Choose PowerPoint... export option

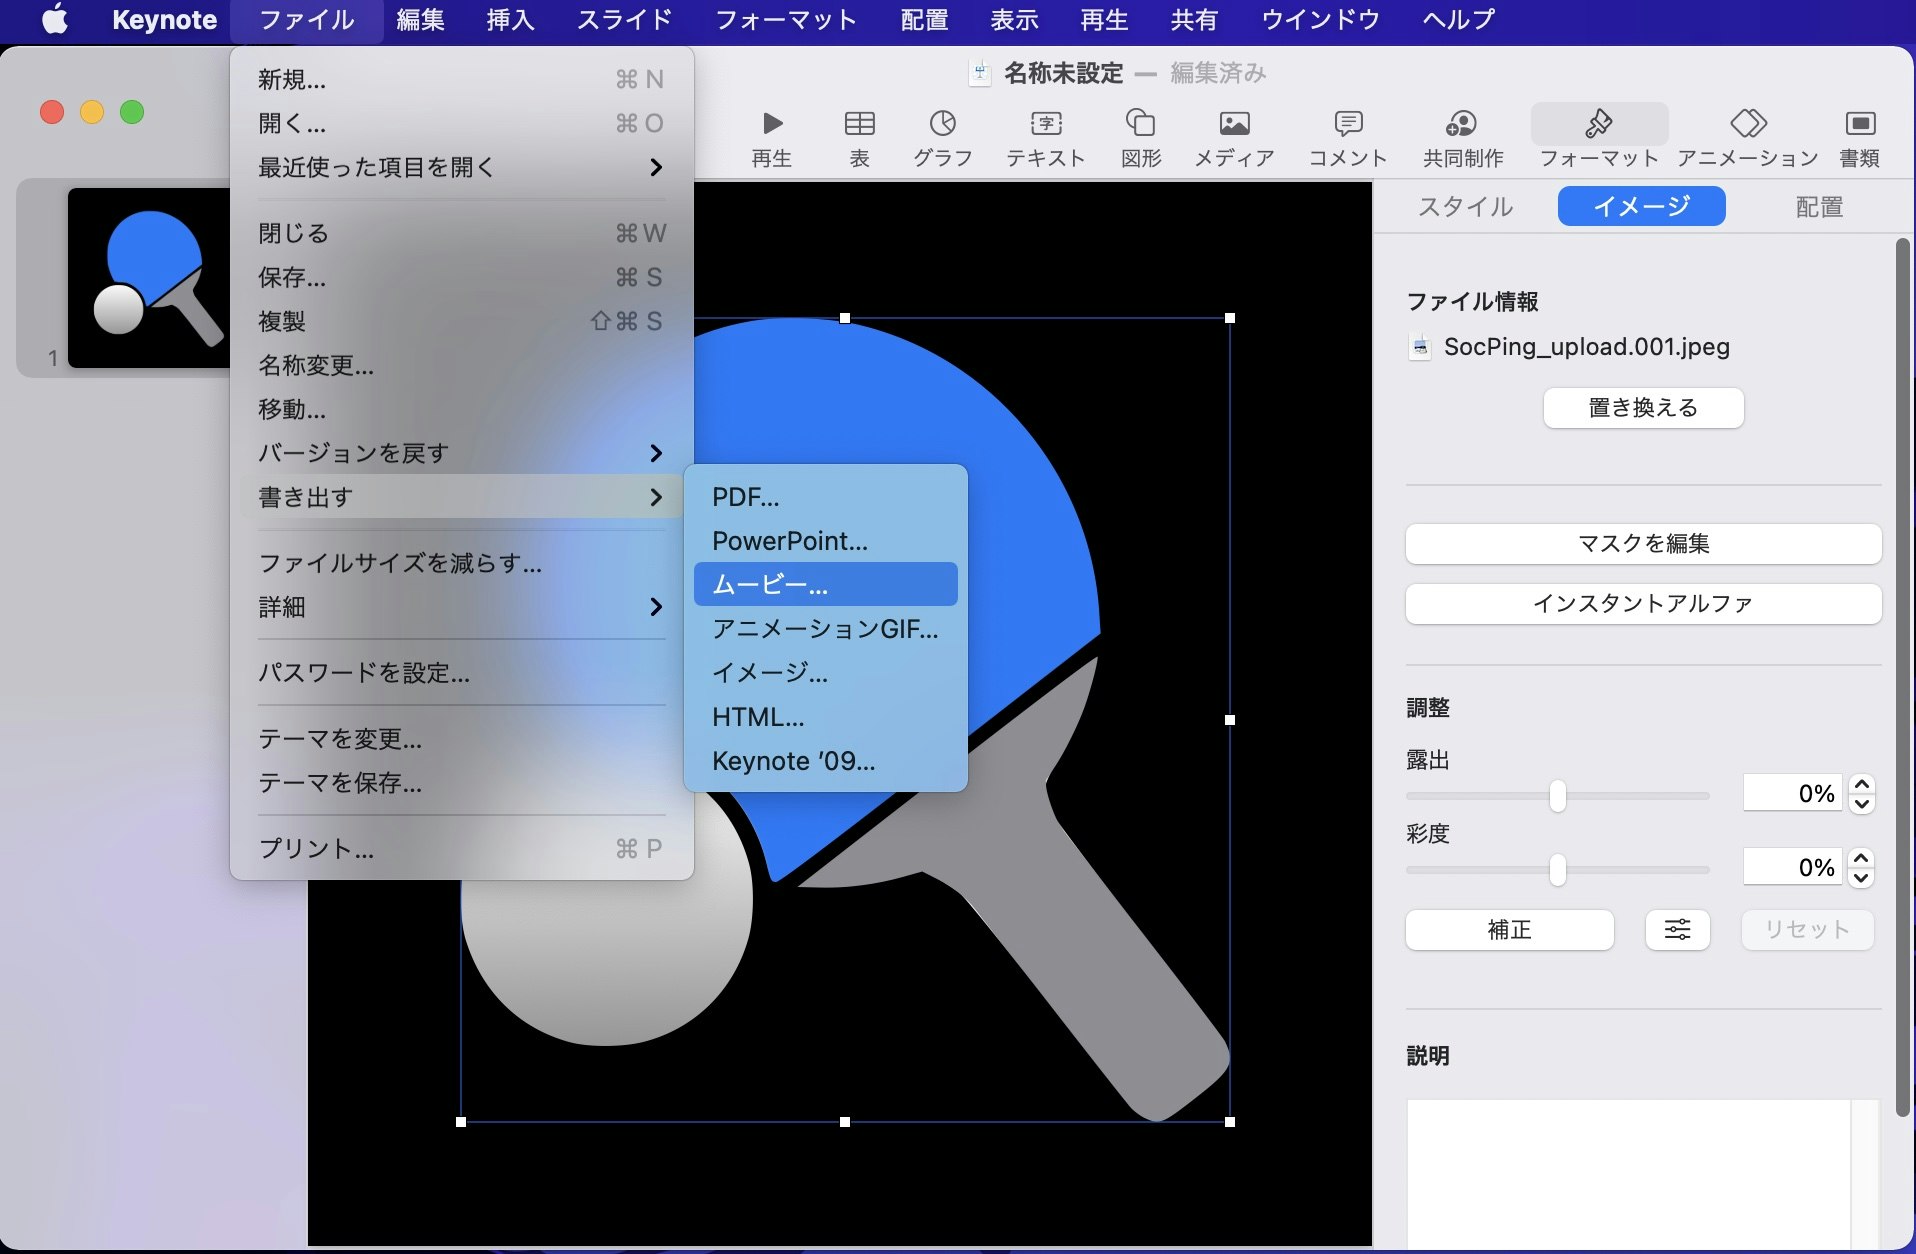(825, 541)
